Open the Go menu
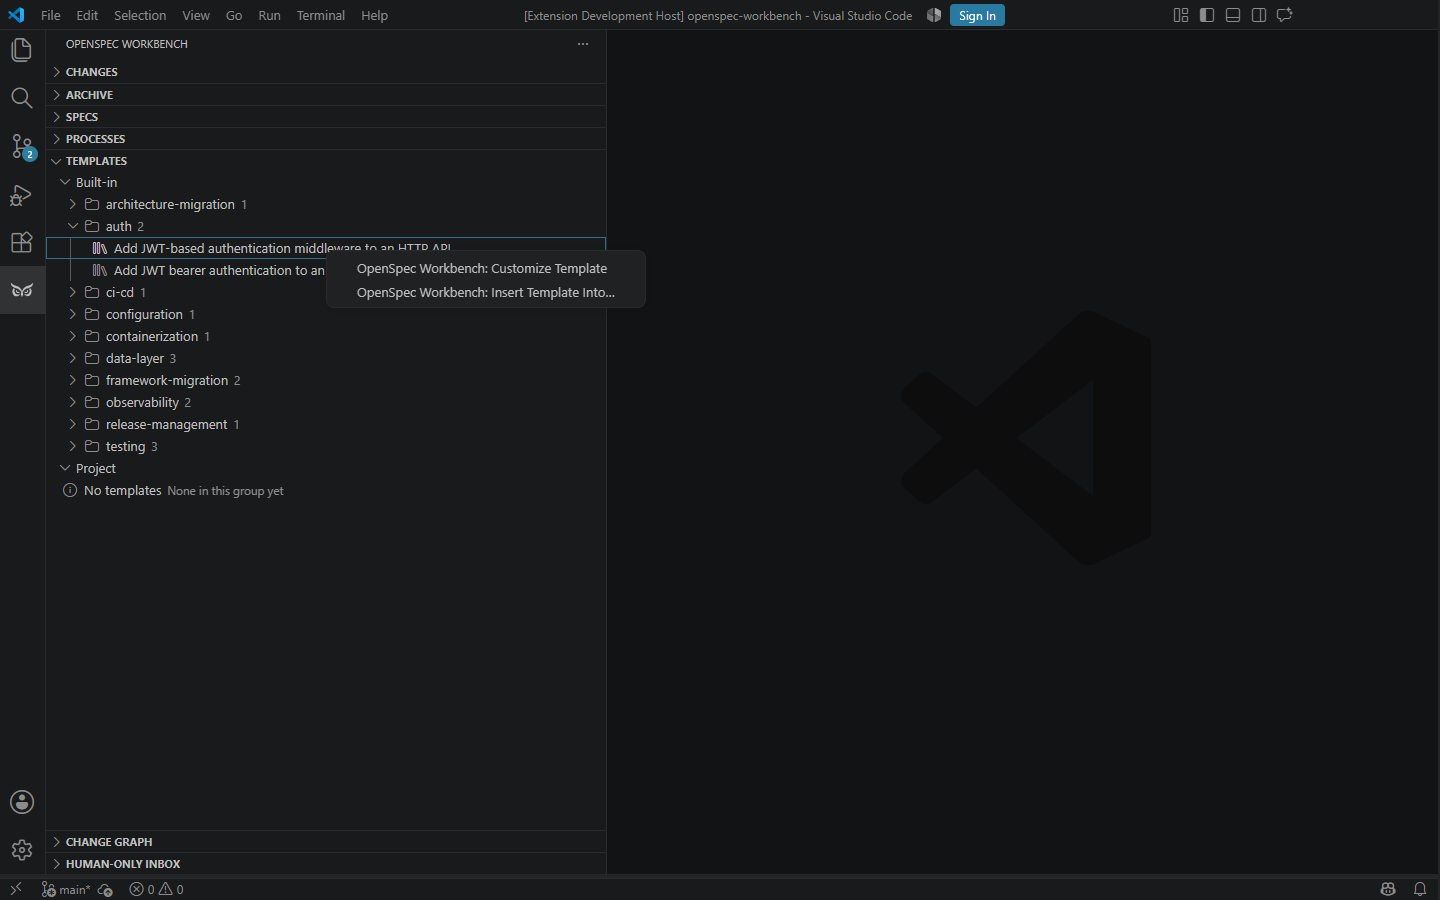This screenshot has width=1440, height=900. [x=234, y=15]
